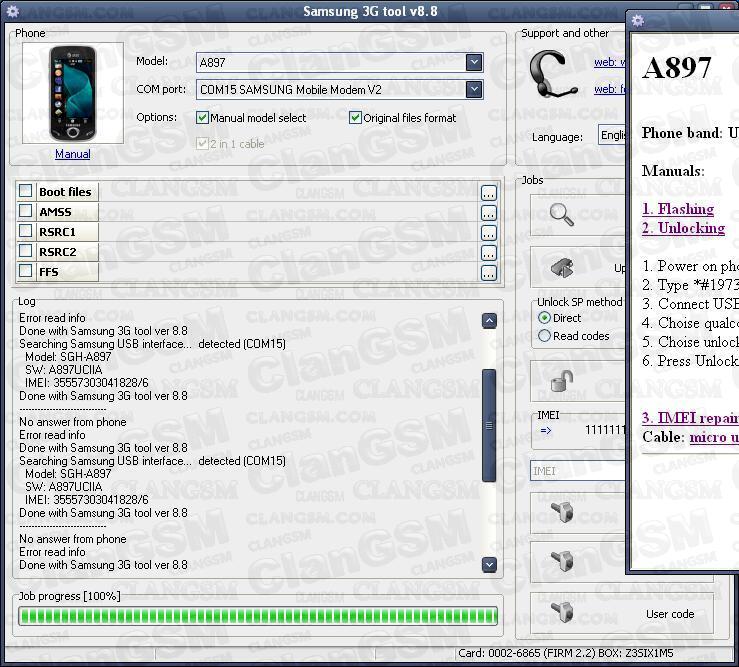Image resolution: width=739 pixels, height=667 pixels.
Task: Click the User code button label
Action: (670, 614)
